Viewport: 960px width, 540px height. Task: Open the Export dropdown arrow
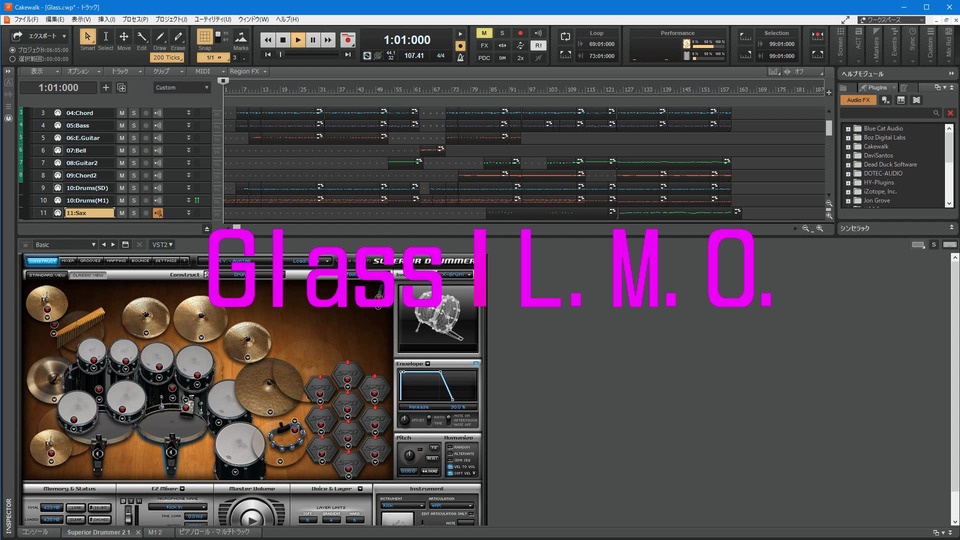[64, 36]
